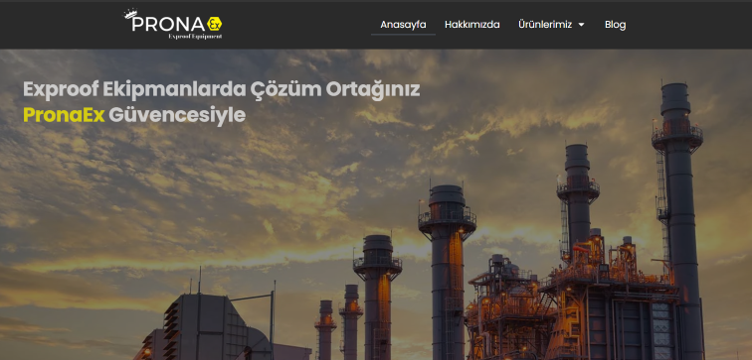This screenshot has width=752, height=360.
Task: Open Ürünlerimiz menu item
Action: click(545, 24)
